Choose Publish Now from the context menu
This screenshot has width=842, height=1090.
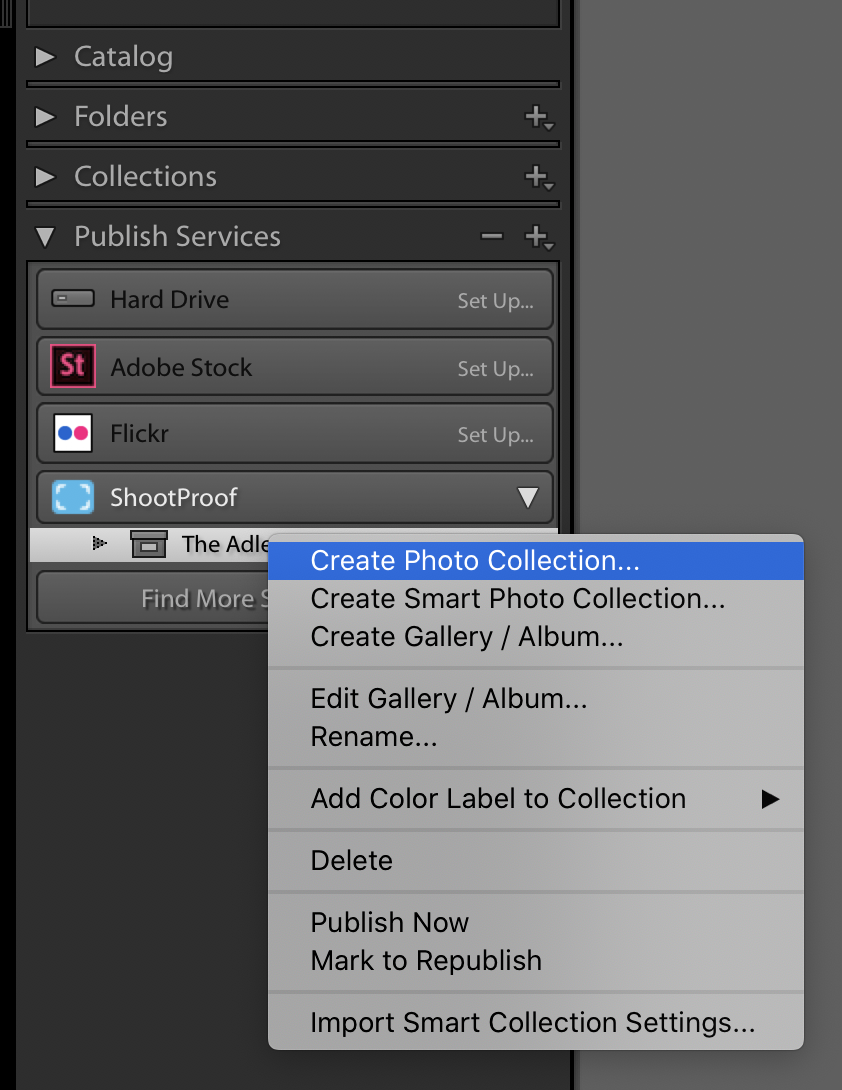point(389,922)
